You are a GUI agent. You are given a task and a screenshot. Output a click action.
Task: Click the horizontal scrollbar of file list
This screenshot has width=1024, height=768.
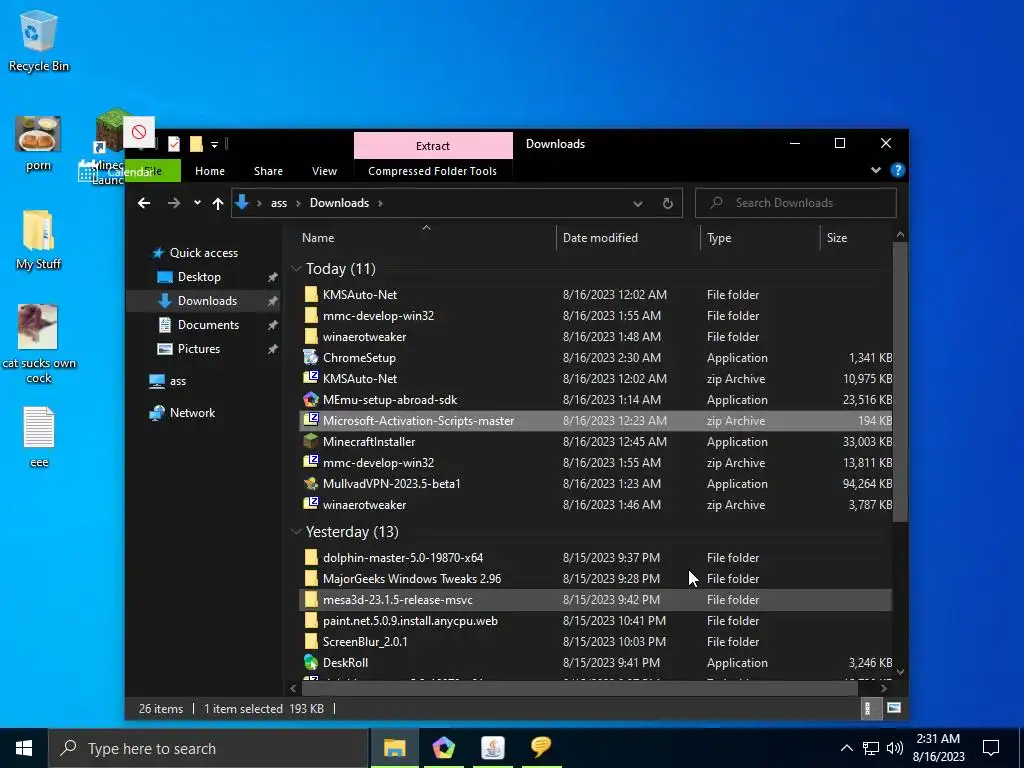coord(579,687)
